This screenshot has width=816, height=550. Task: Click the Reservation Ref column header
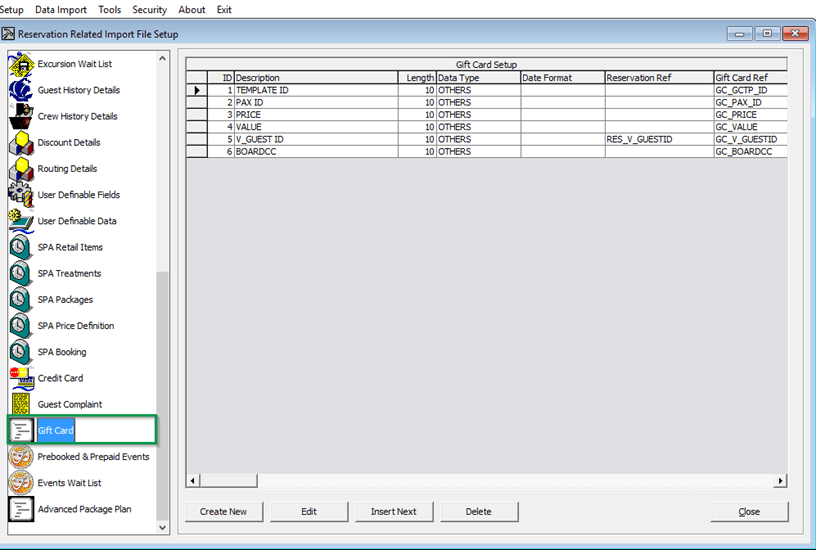point(659,78)
